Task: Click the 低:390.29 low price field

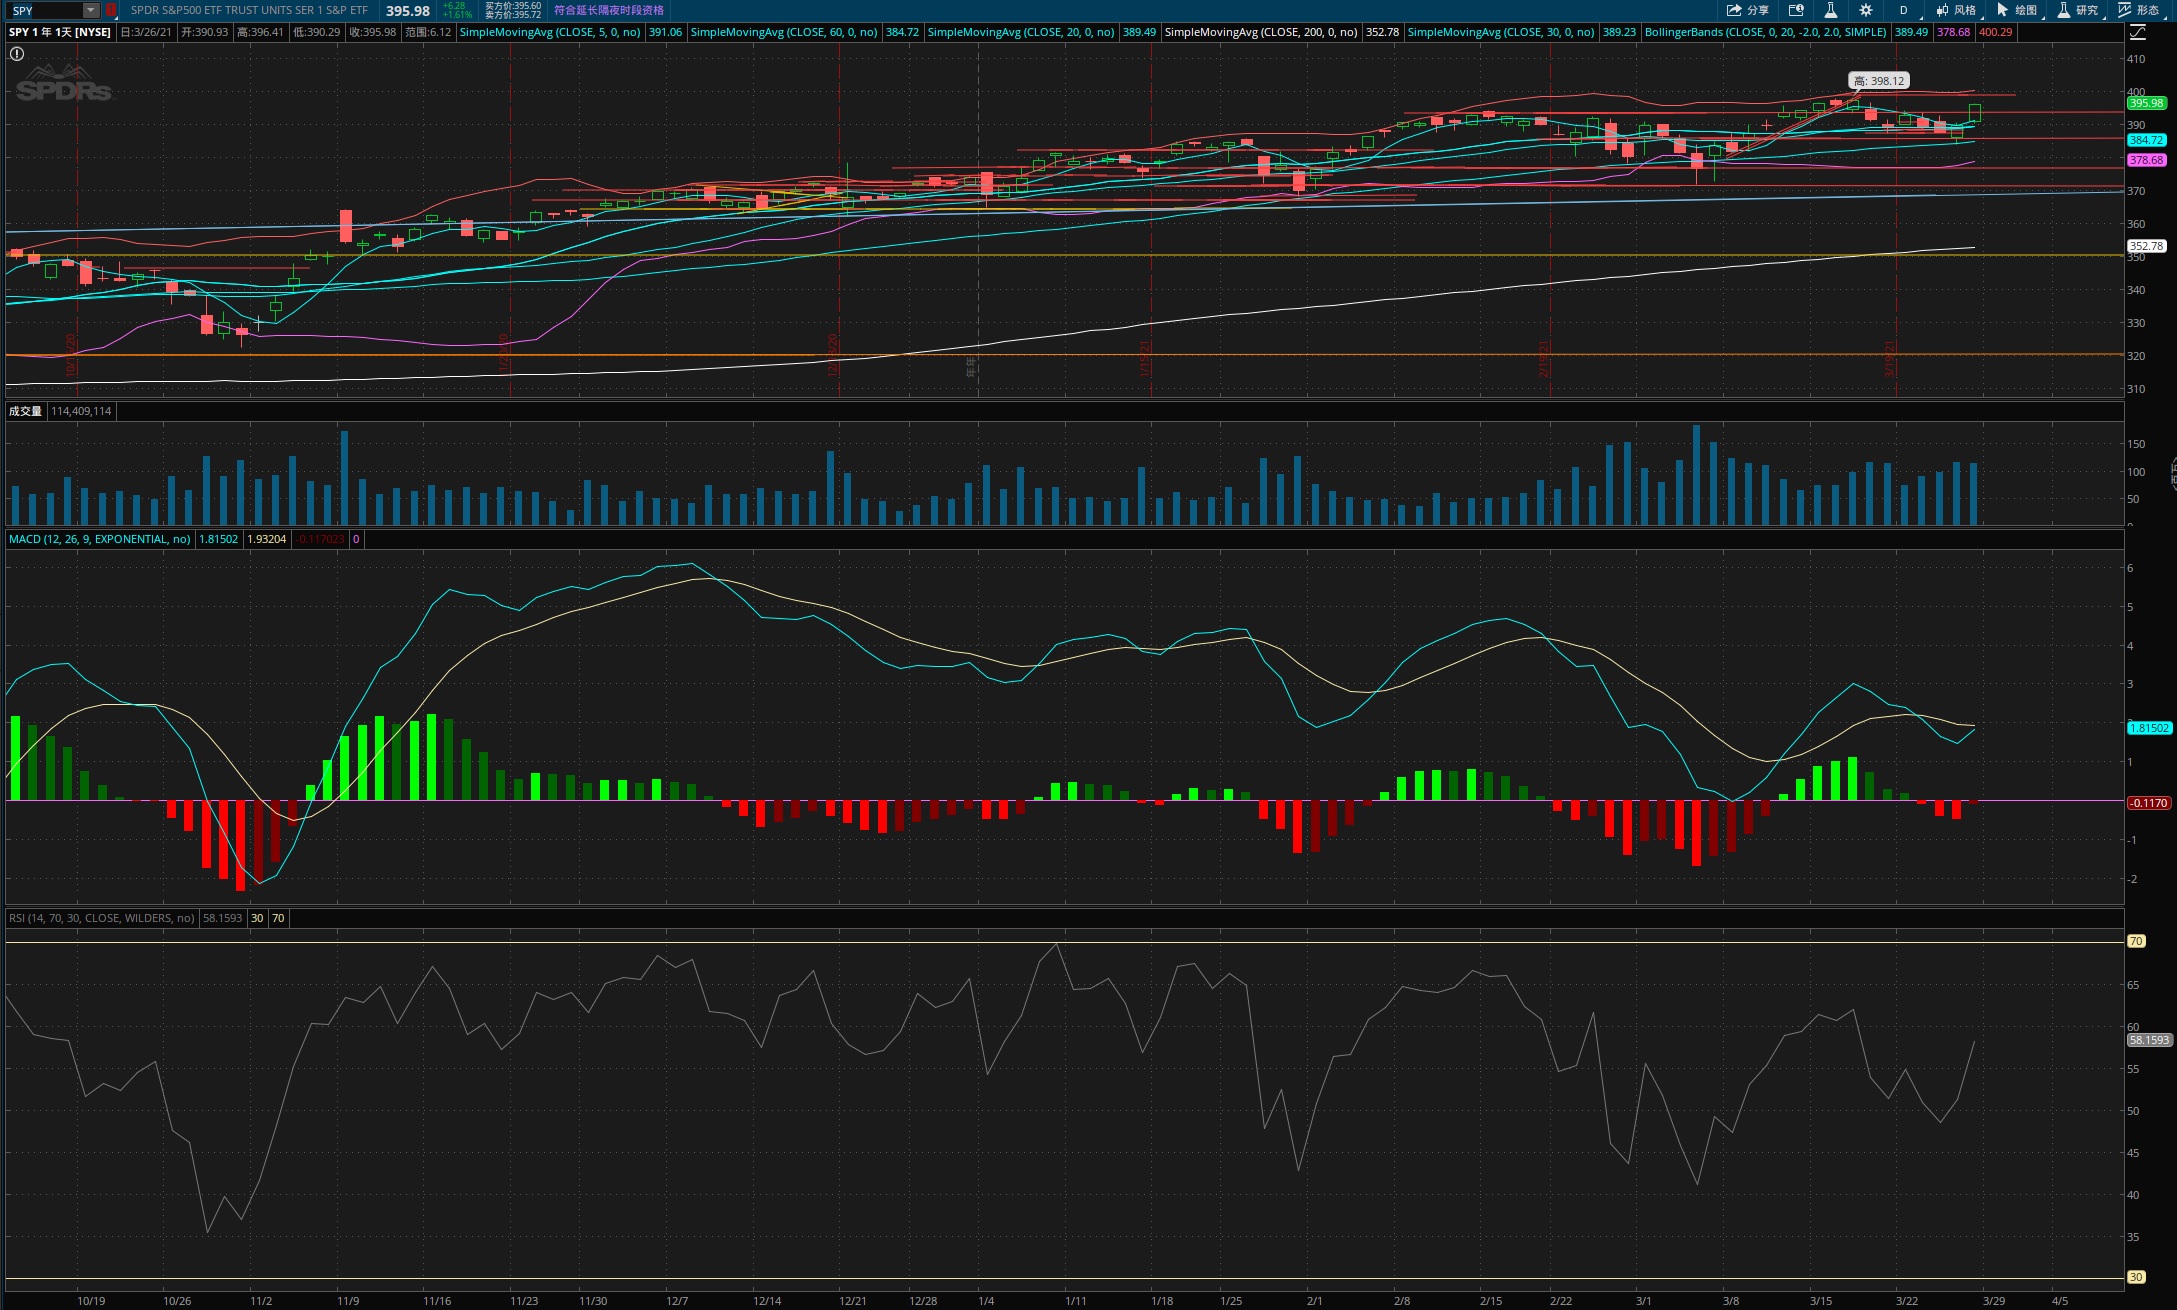Action: point(316,32)
